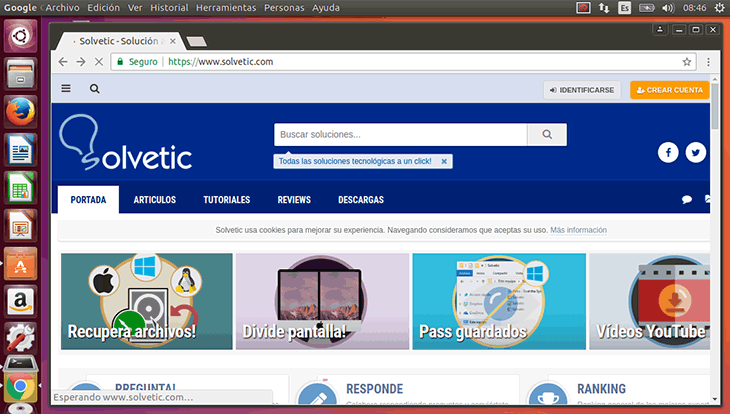The image size is (730, 414).
Task: Open network indicator in top panel
Action: coord(604,8)
